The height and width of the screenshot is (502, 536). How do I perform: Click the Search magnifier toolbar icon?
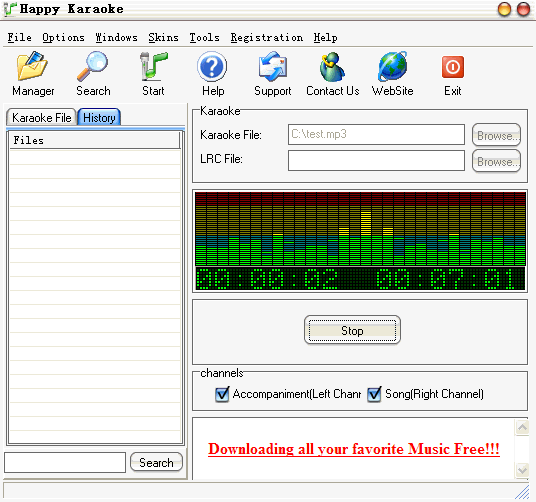(x=93, y=66)
